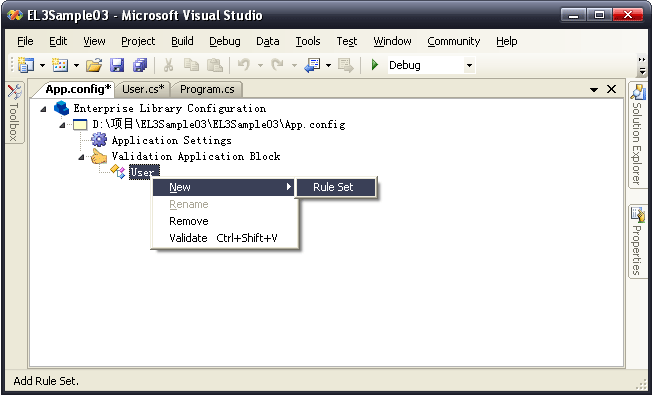Select Validation Application Block tree label

tap(196, 157)
